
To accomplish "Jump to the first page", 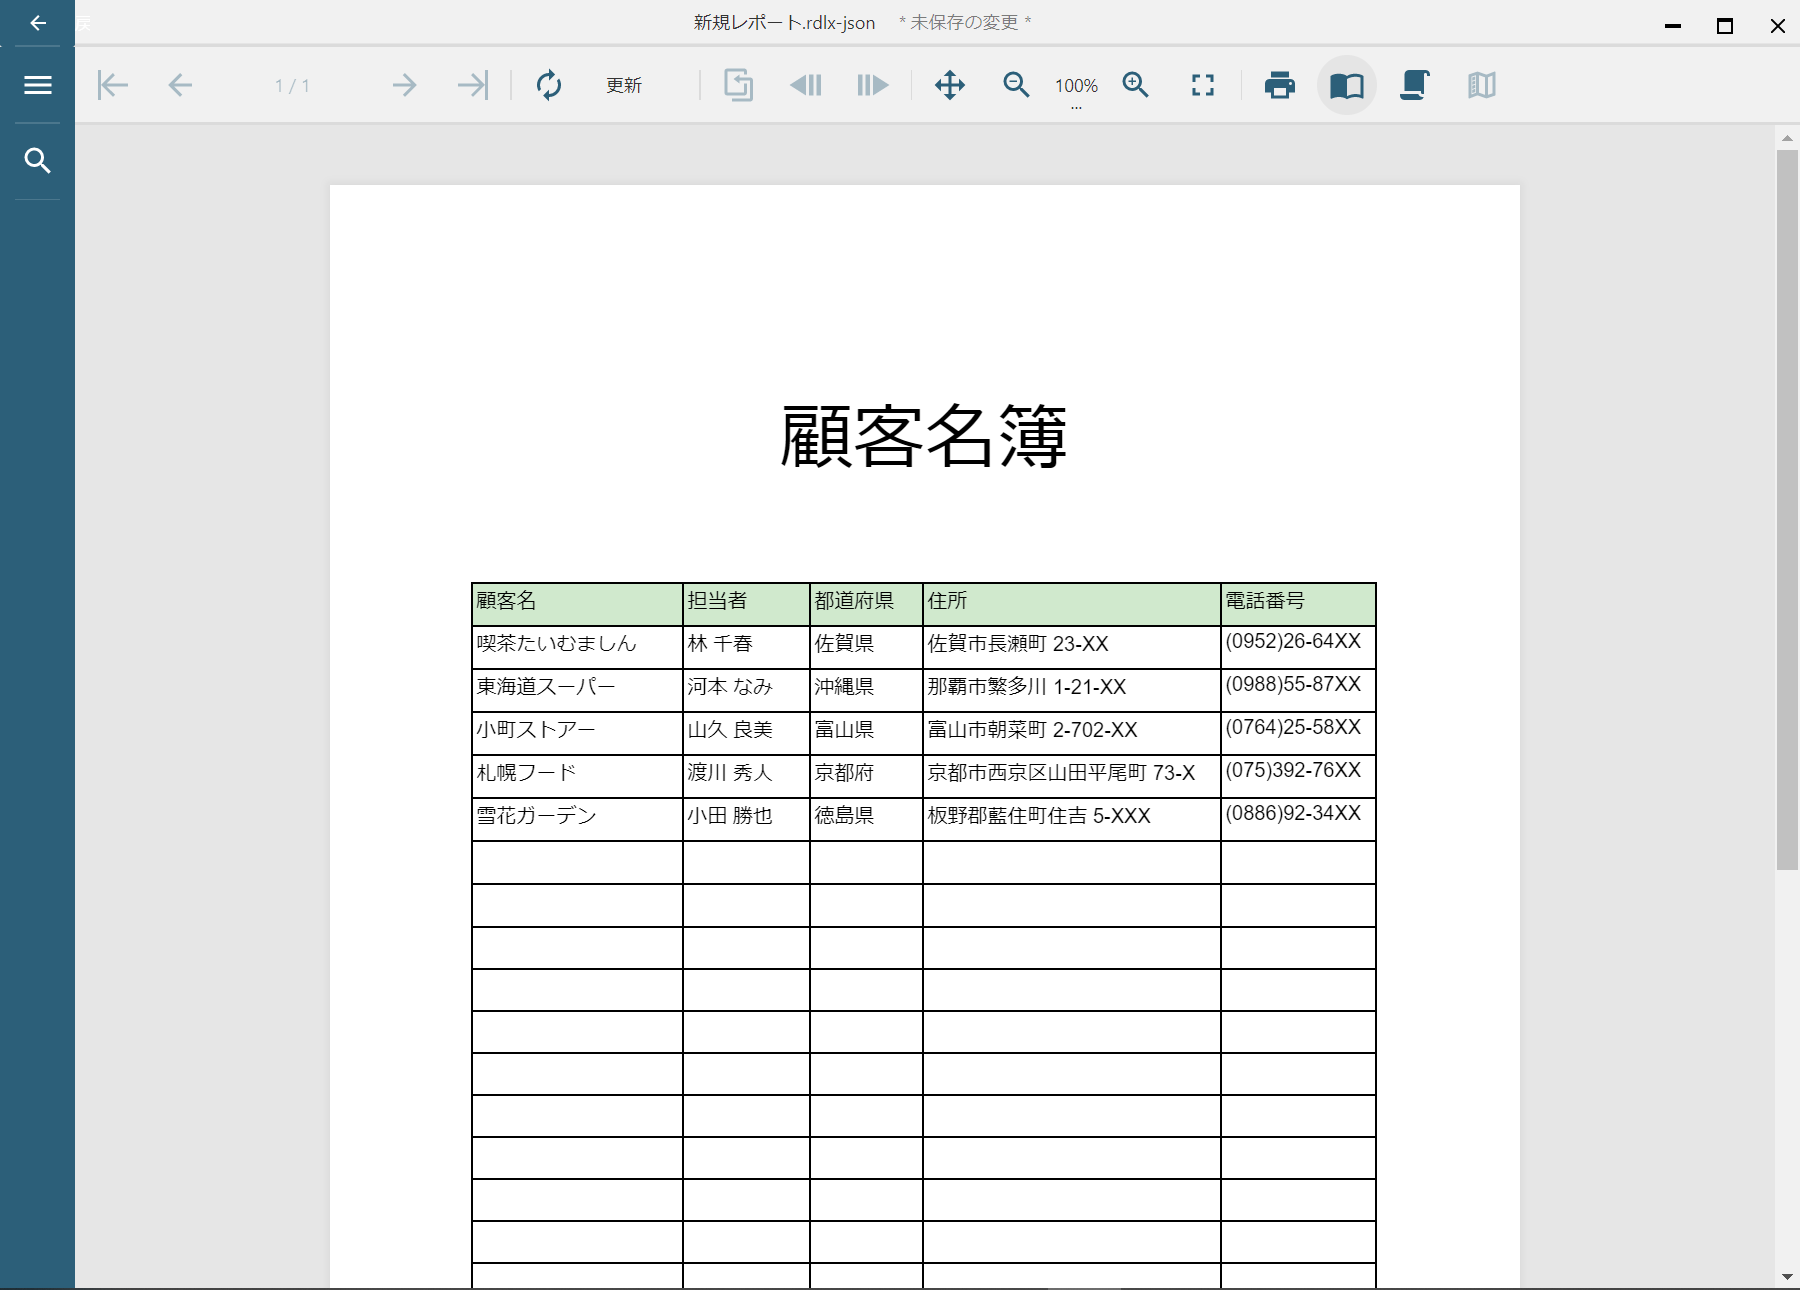I will pos(113,85).
